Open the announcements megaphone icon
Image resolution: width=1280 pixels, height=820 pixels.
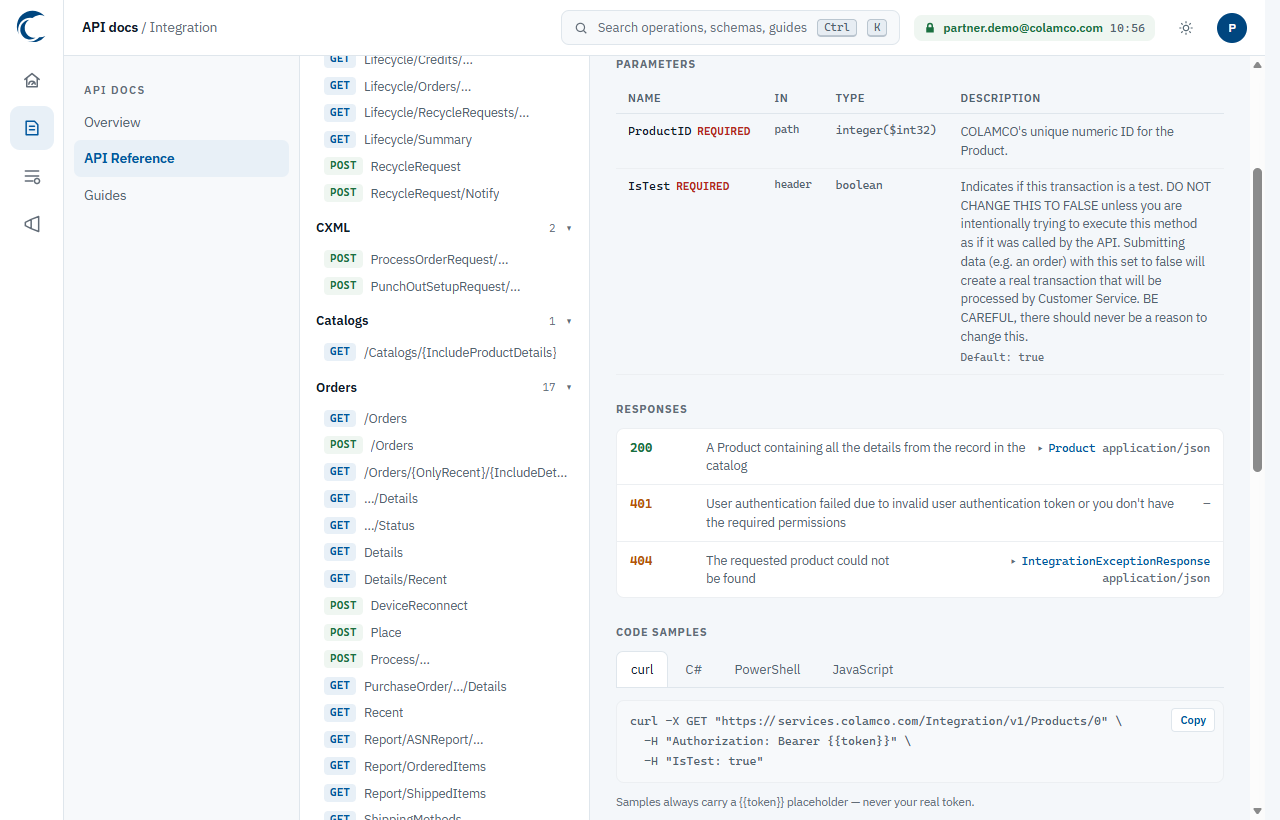(32, 224)
